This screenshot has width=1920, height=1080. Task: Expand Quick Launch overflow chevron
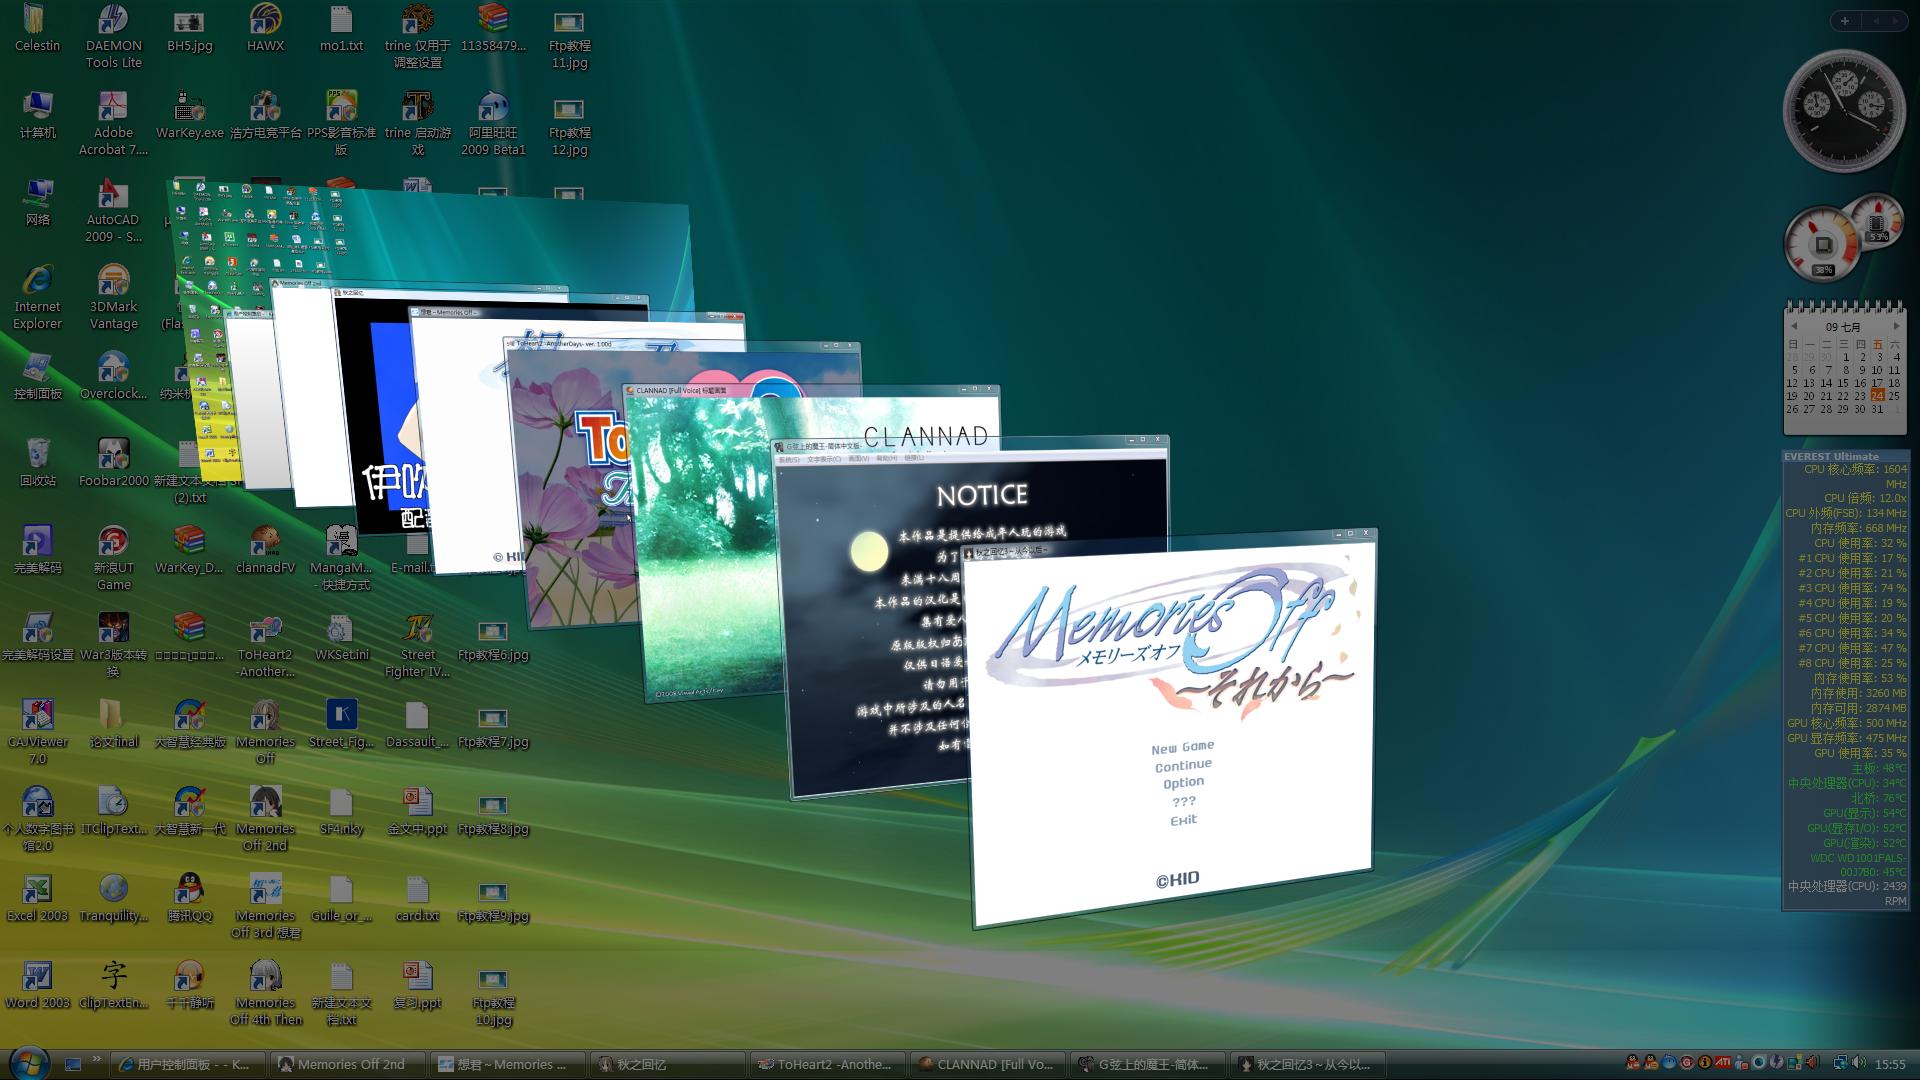point(97,1058)
